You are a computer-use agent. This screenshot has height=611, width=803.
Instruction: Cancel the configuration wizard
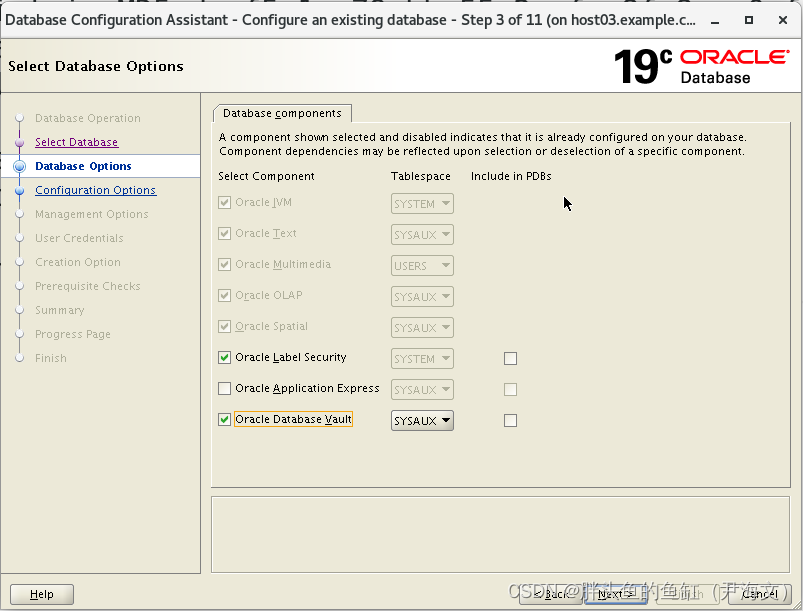[x=759, y=594]
